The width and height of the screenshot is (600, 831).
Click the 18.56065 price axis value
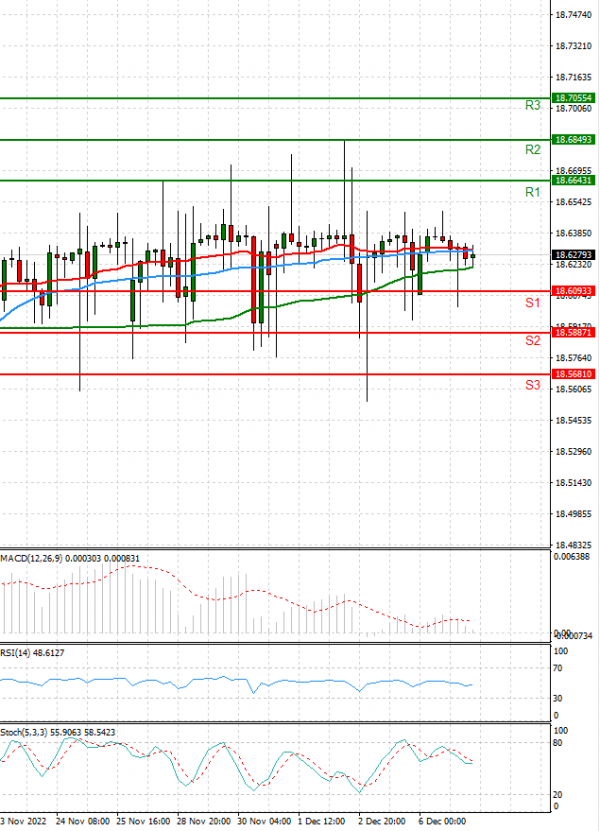click(x=573, y=390)
